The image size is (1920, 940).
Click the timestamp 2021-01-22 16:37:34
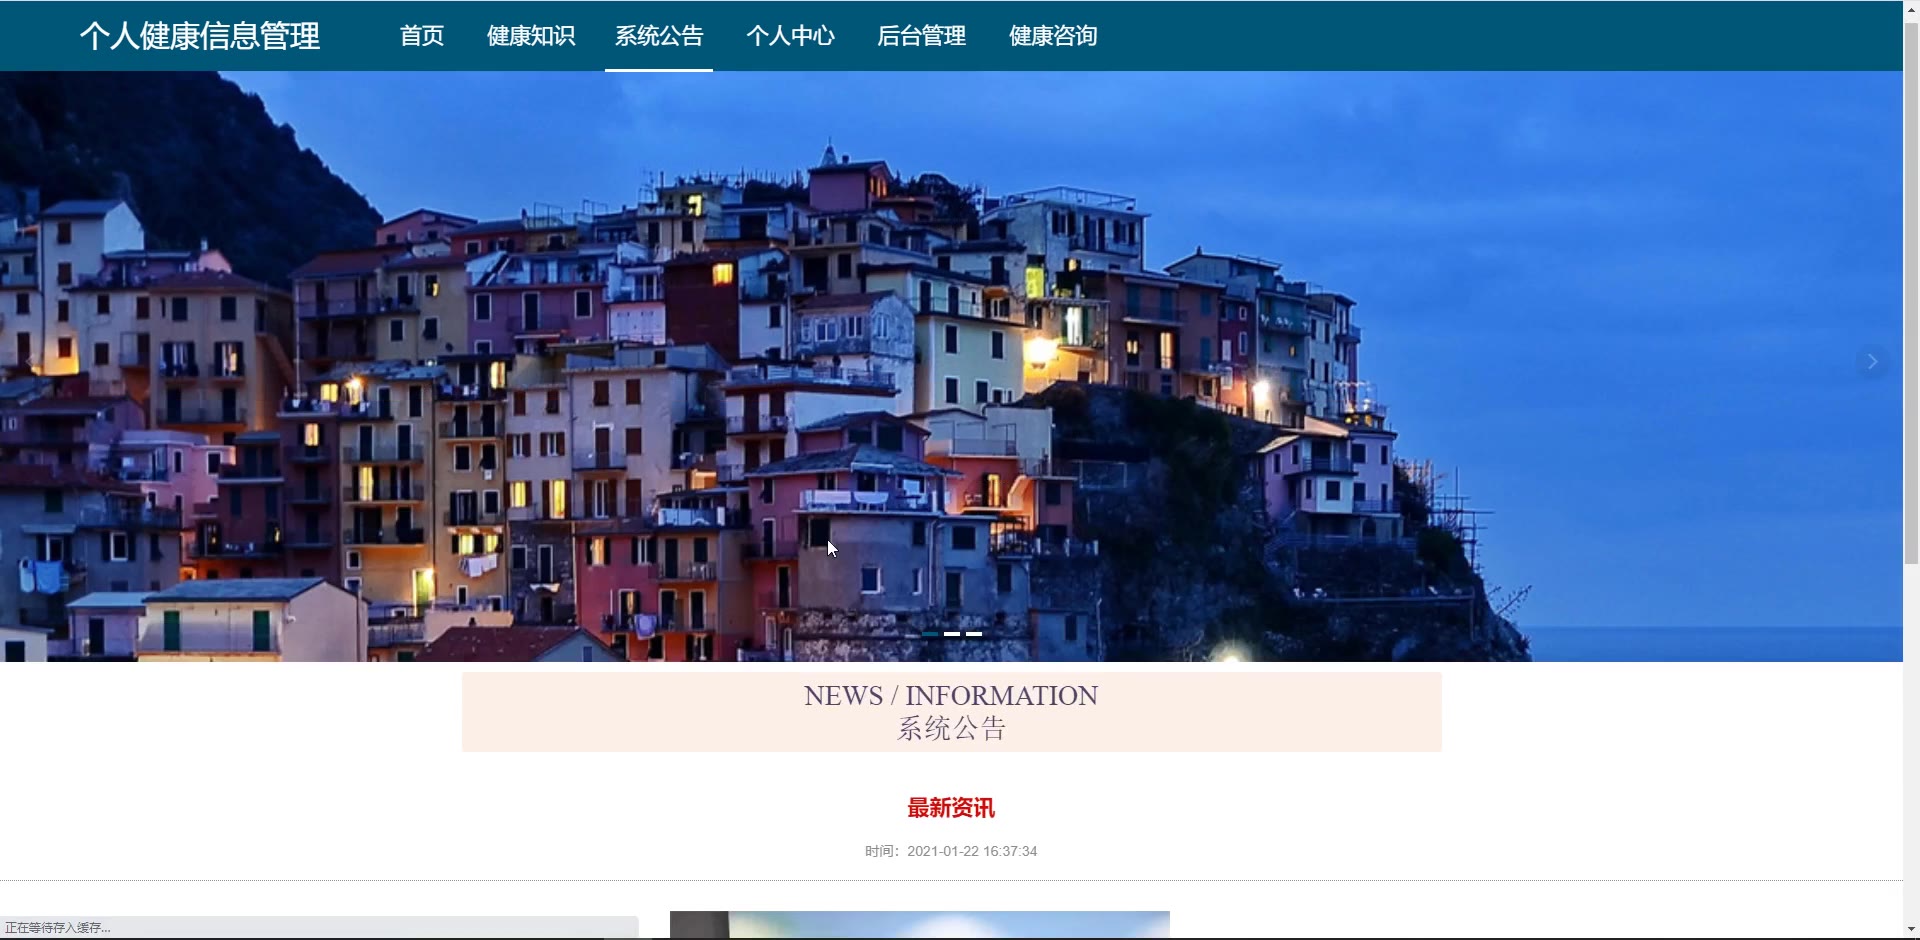point(972,851)
